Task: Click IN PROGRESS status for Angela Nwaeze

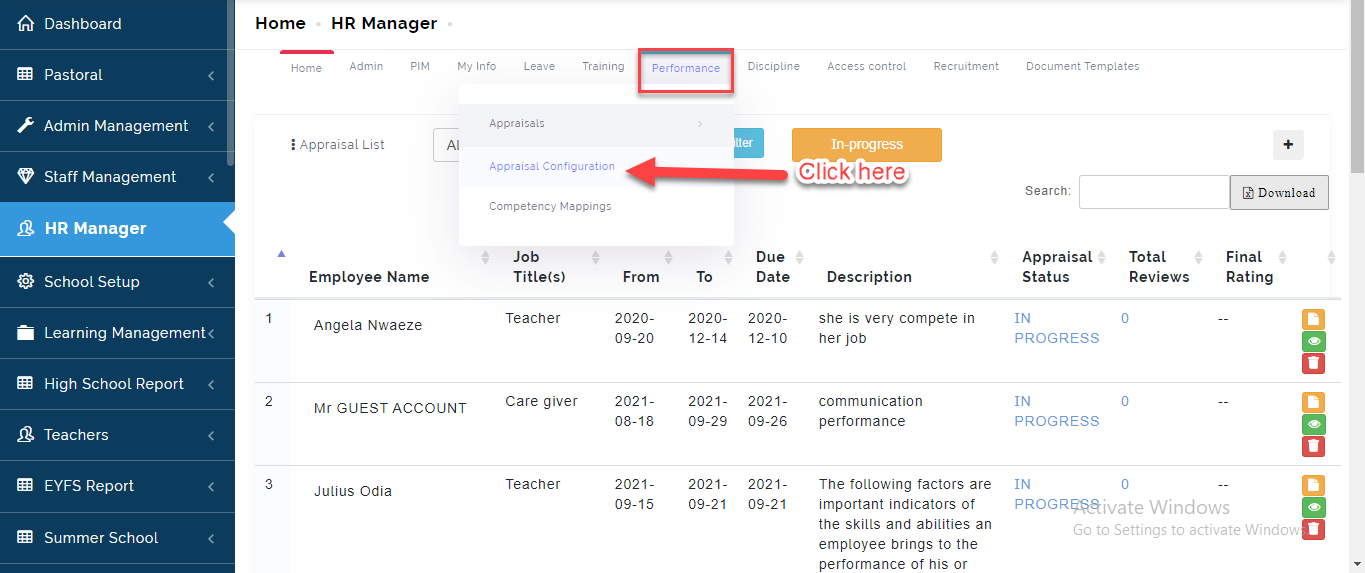Action: pos(1056,328)
